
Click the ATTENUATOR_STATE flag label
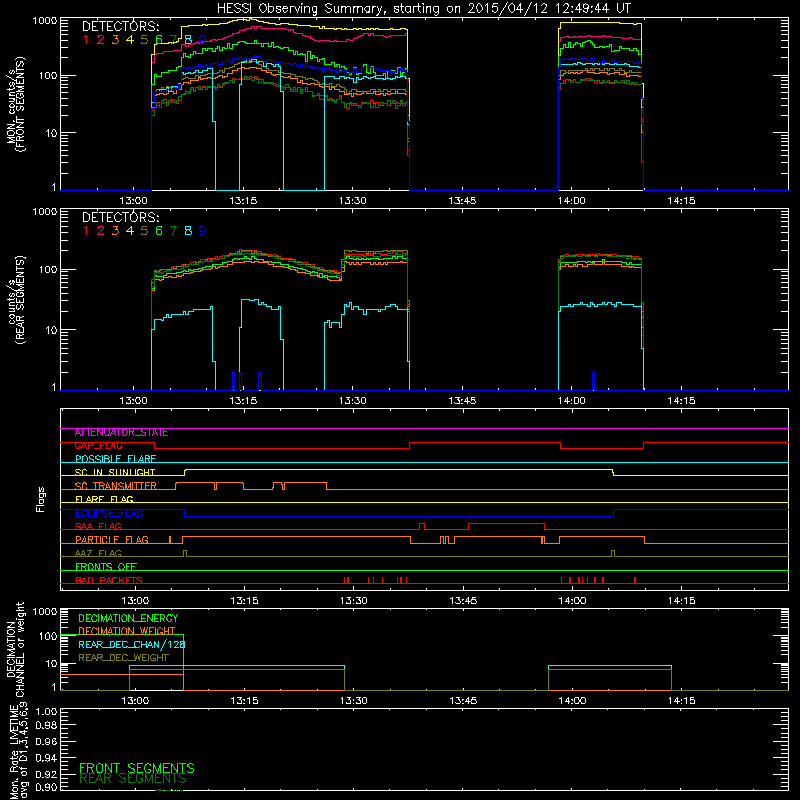(121, 433)
